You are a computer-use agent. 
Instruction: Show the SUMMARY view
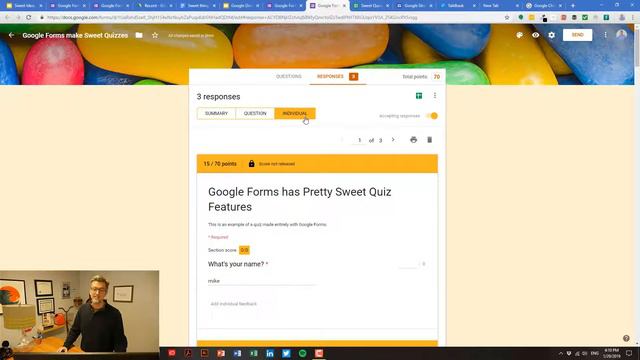click(216, 113)
